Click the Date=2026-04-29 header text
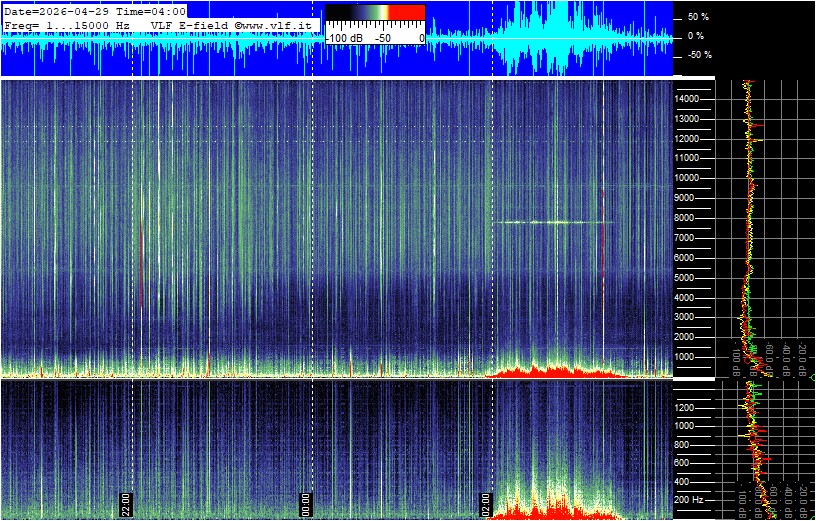This screenshot has width=816, height=521. (54, 10)
